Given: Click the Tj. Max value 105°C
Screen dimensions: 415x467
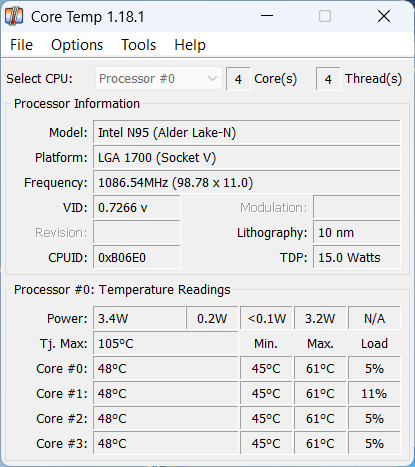Looking at the screenshot, I should (166, 344).
